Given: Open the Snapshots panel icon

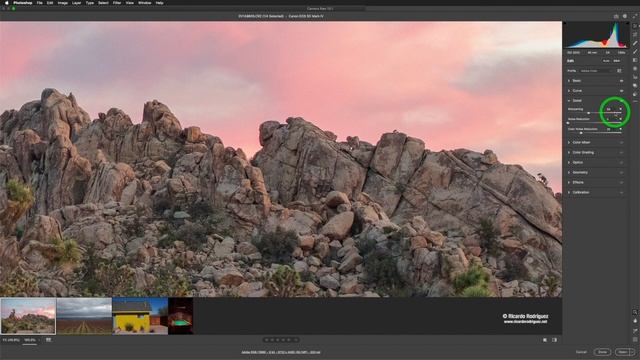Looking at the screenshot, I should click(x=635, y=86).
